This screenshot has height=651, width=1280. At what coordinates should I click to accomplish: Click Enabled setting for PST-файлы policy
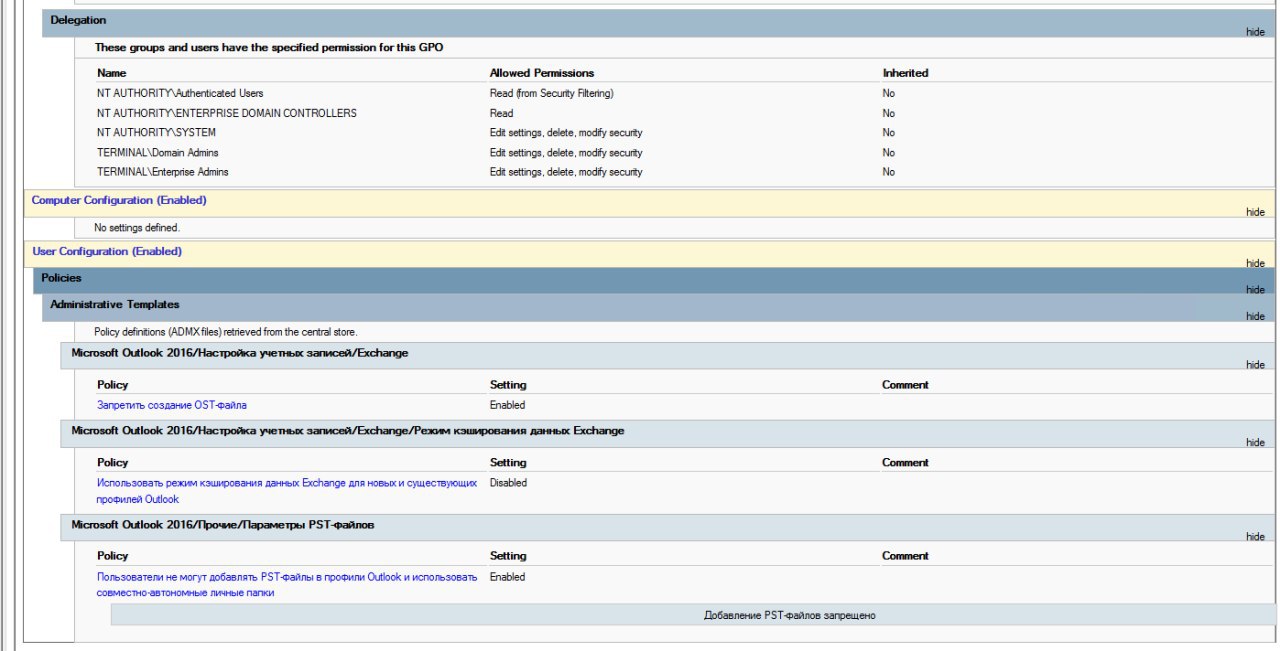click(x=507, y=577)
